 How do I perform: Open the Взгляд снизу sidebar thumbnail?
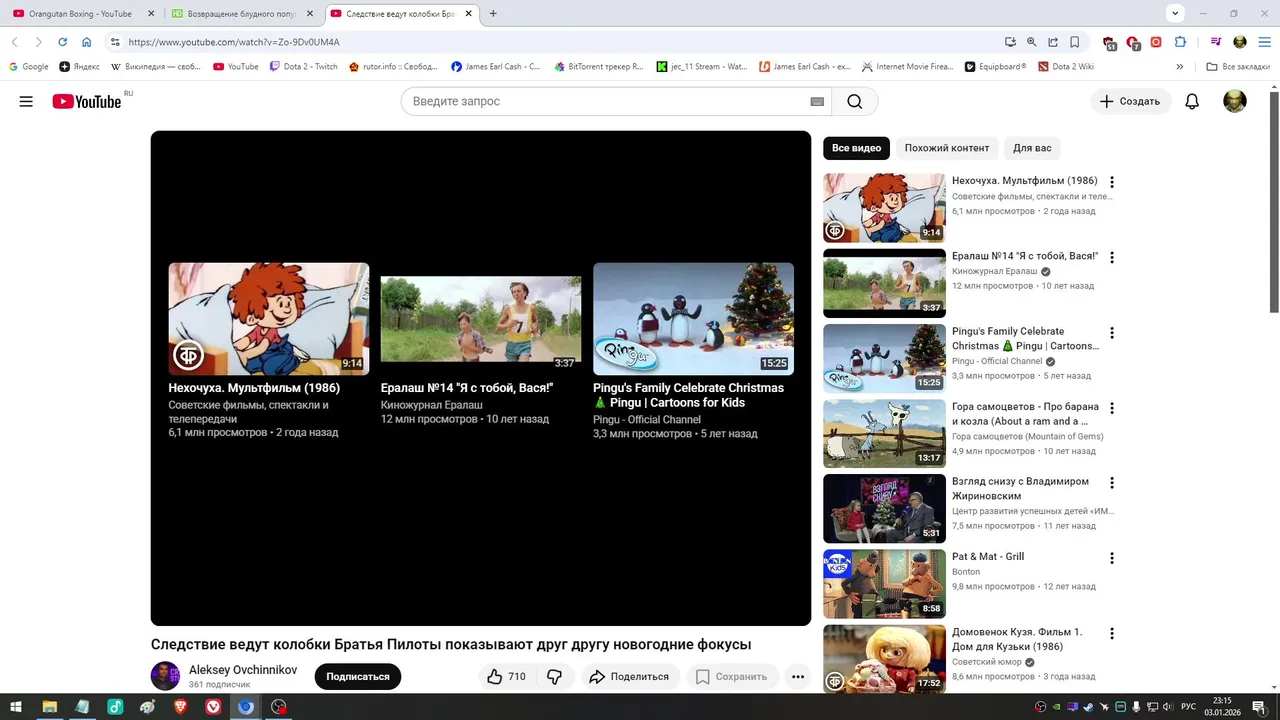(884, 508)
